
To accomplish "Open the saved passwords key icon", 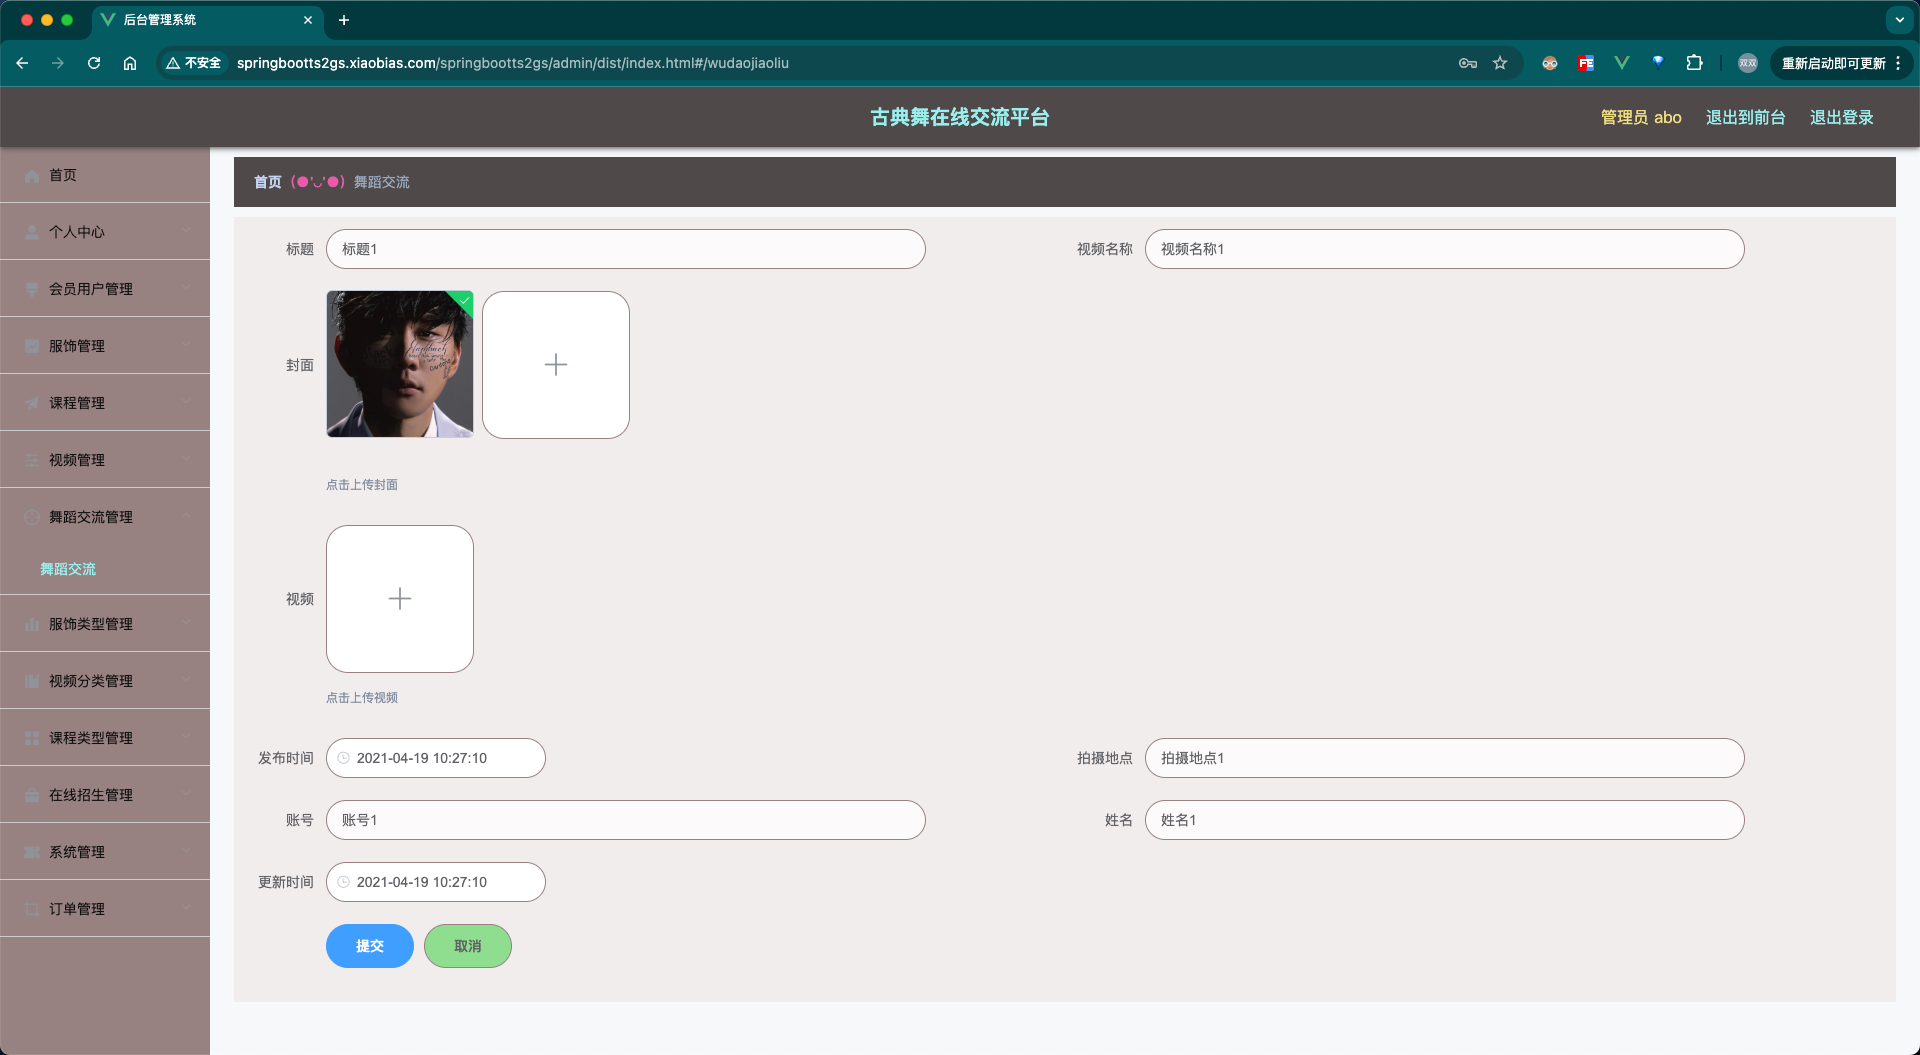I will (1468, 63).
